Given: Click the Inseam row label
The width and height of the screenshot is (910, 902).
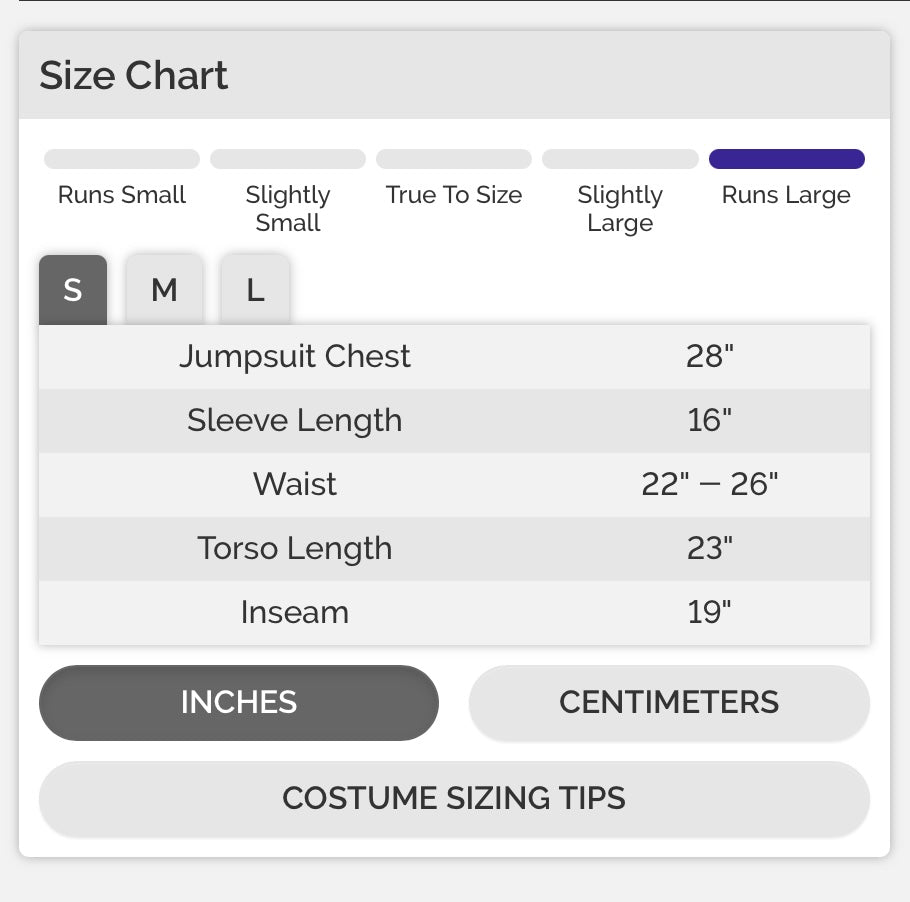Looking at the screenshot, I should [x=295, y=612].
